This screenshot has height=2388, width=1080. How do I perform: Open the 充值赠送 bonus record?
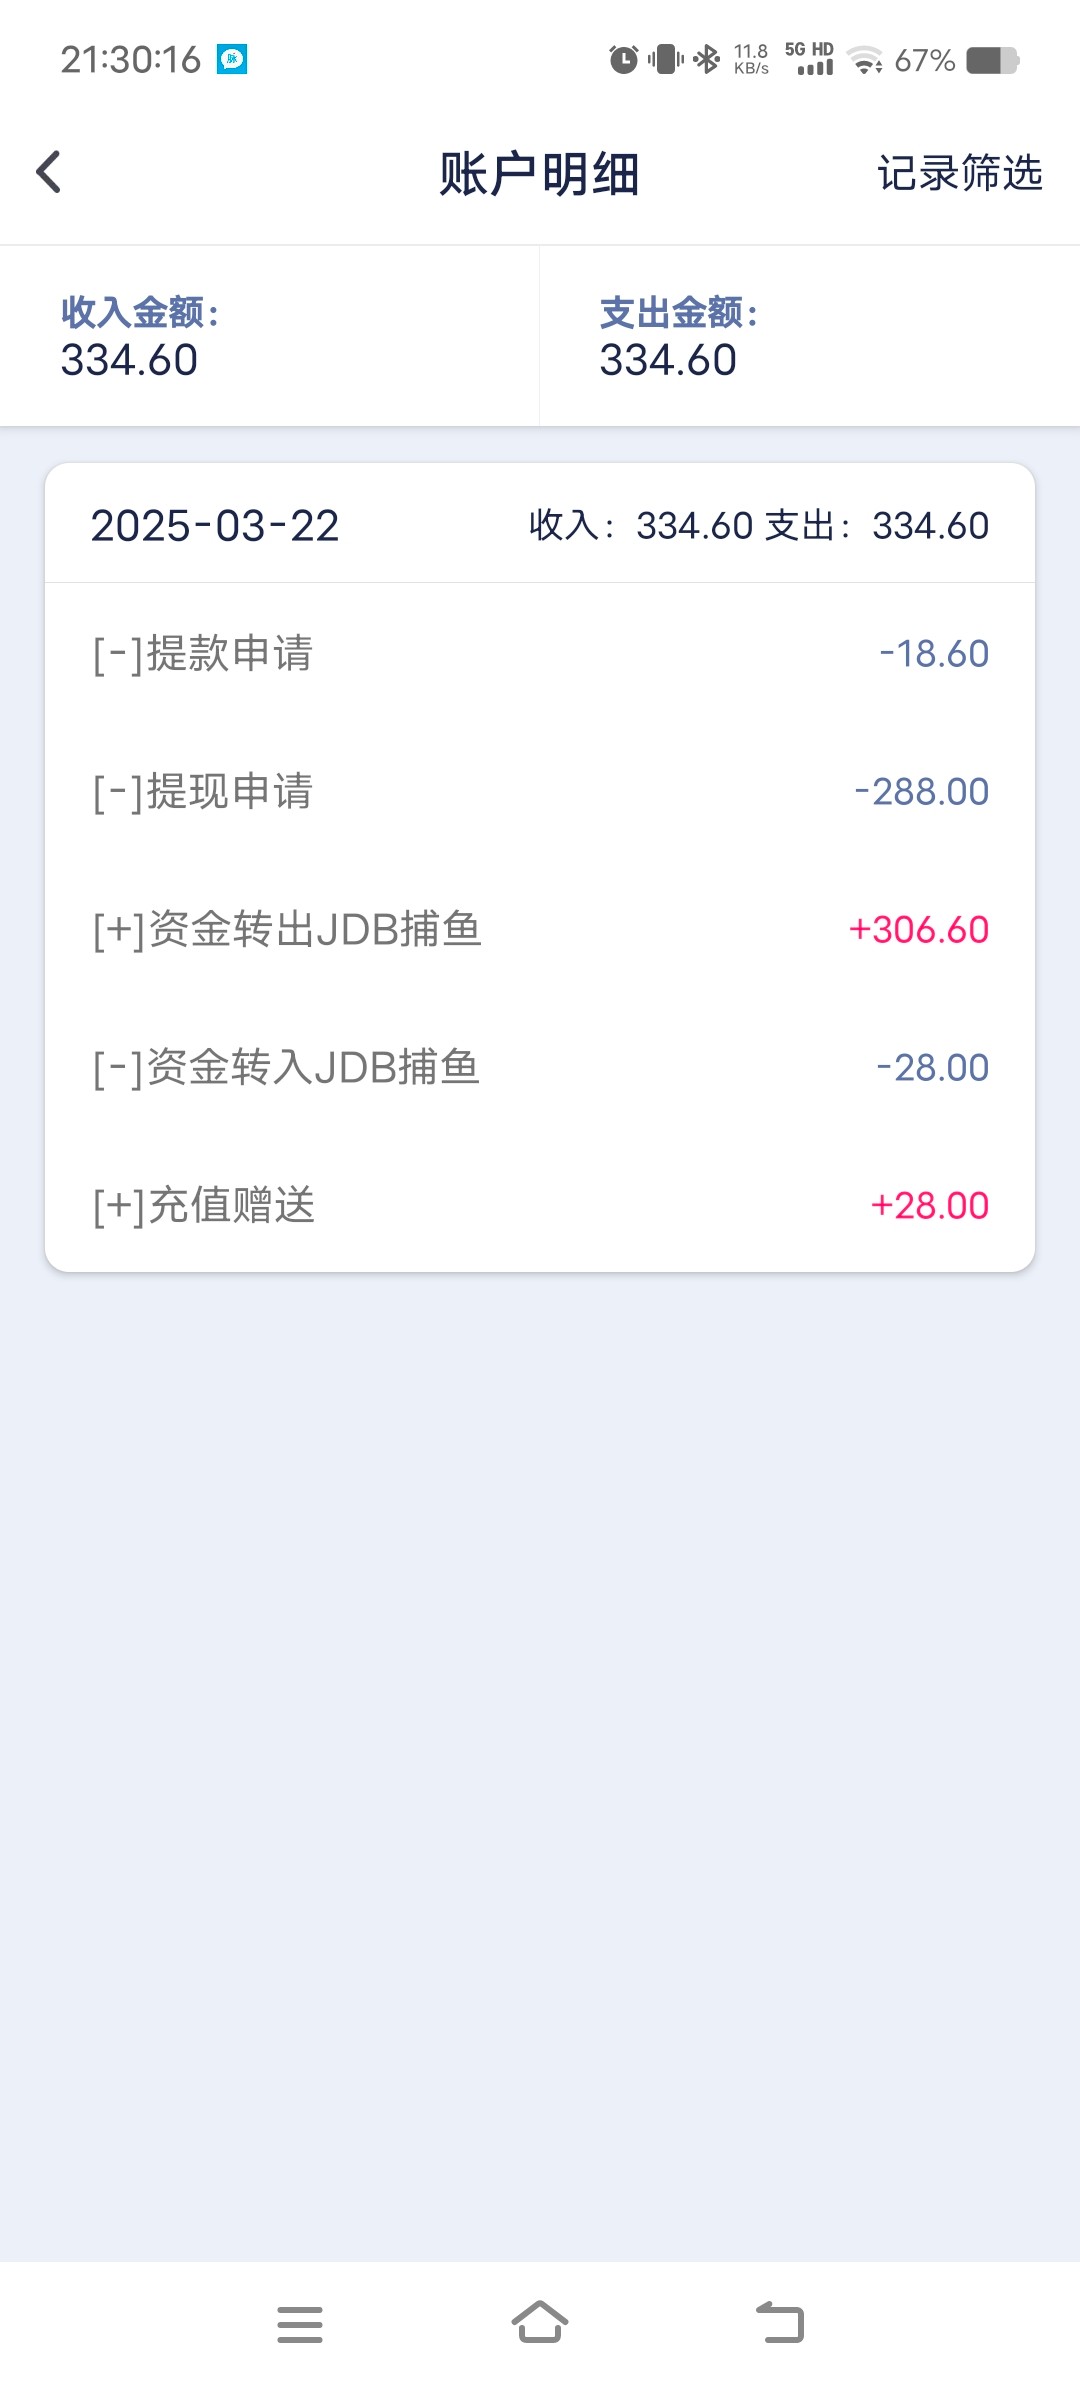[x=540, y=1206]
